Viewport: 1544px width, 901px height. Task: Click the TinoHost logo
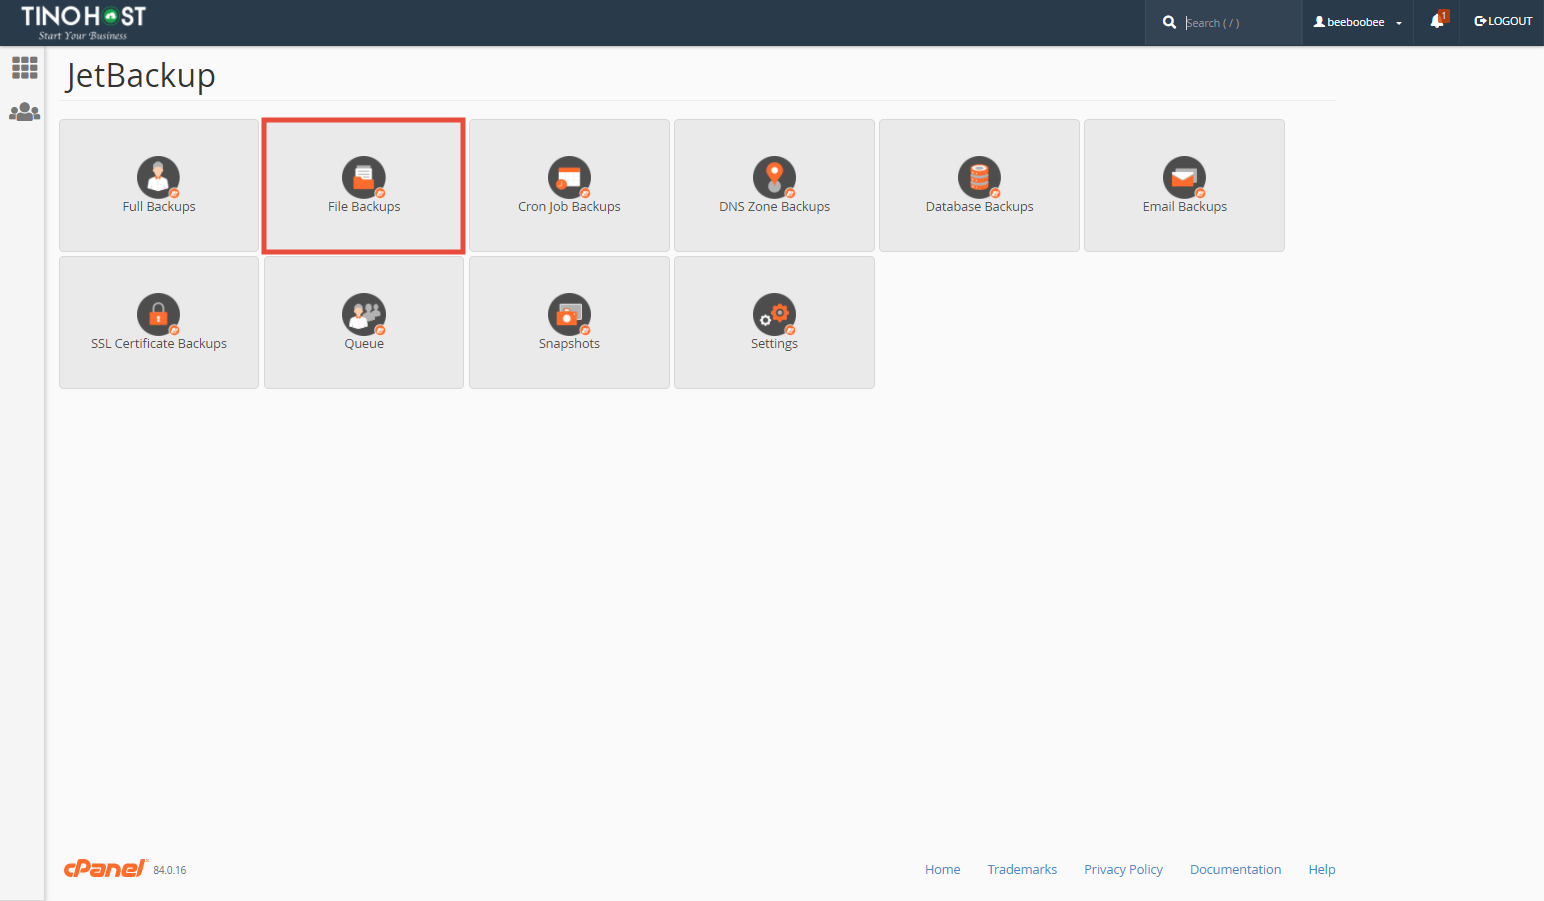pos(84,22)
